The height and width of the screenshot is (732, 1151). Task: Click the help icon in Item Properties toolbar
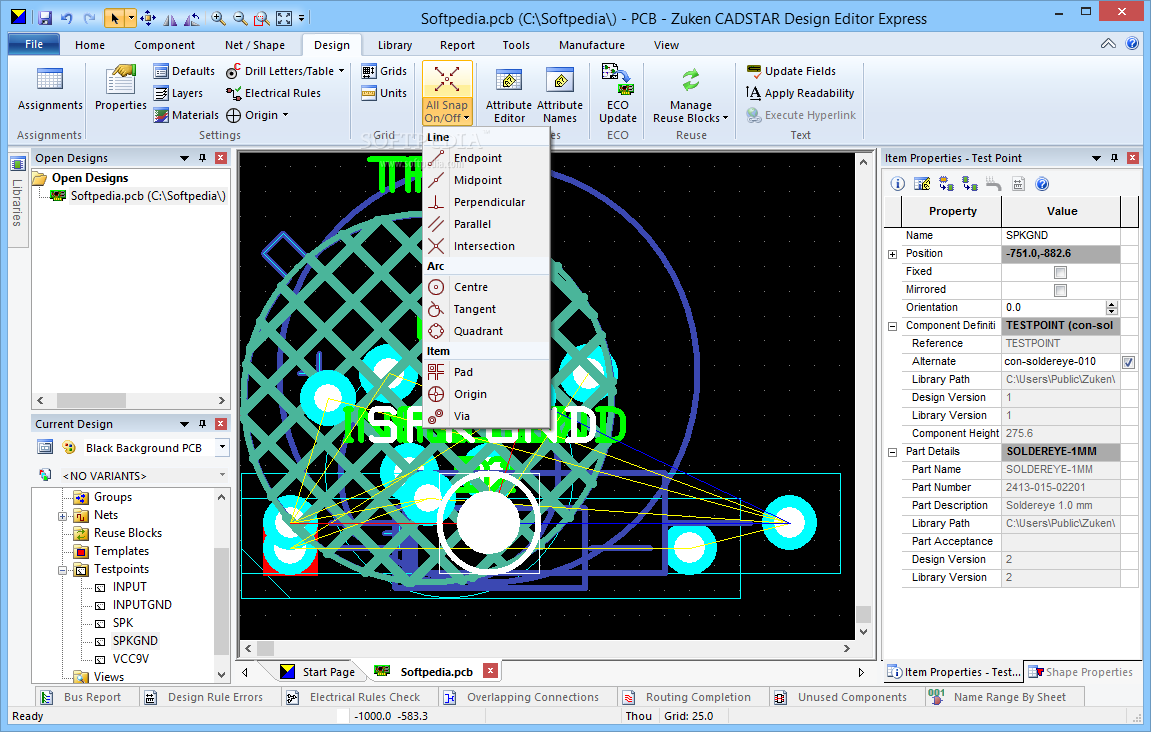[1042, 184]
